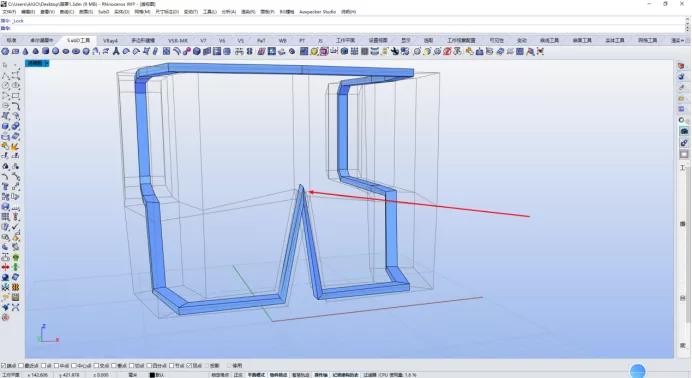
Task: Select the last toolbar icon with red X
Action: tap(540, 52)
